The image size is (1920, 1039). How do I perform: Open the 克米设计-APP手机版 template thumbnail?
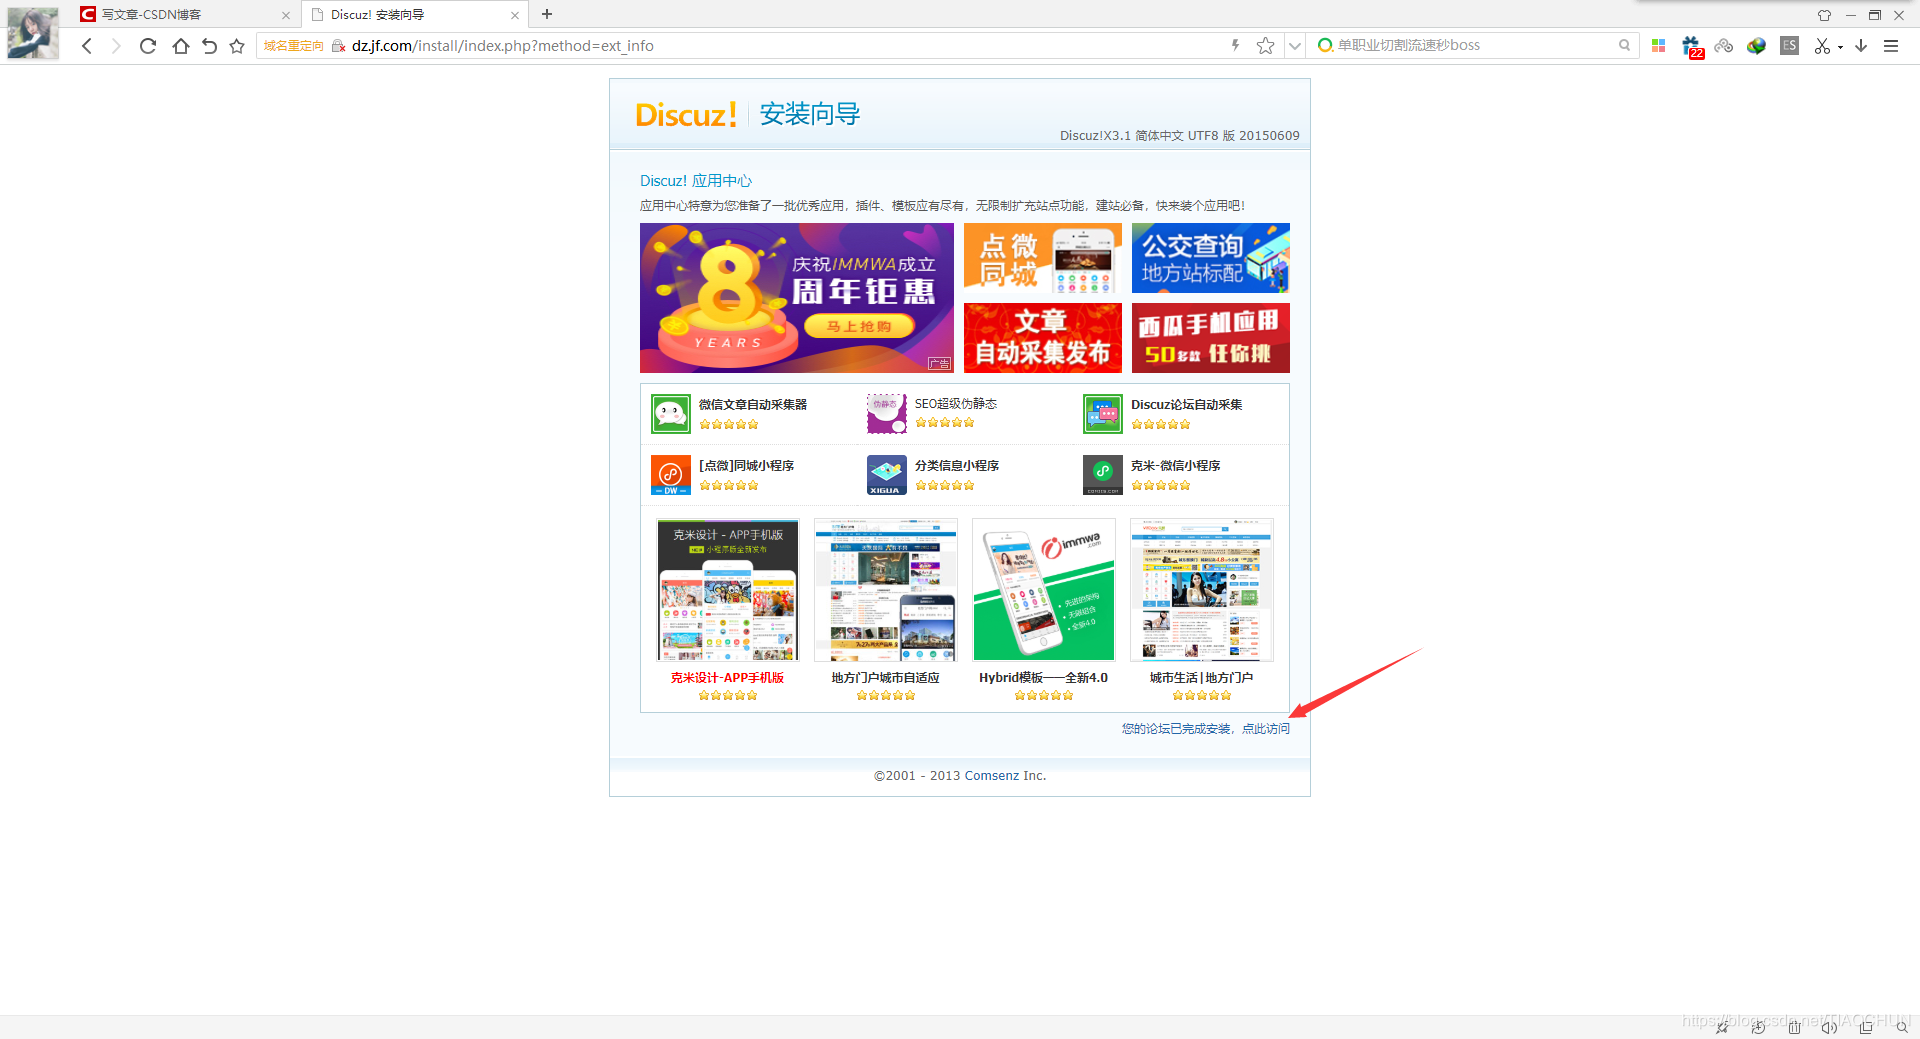tap(728, 590)
